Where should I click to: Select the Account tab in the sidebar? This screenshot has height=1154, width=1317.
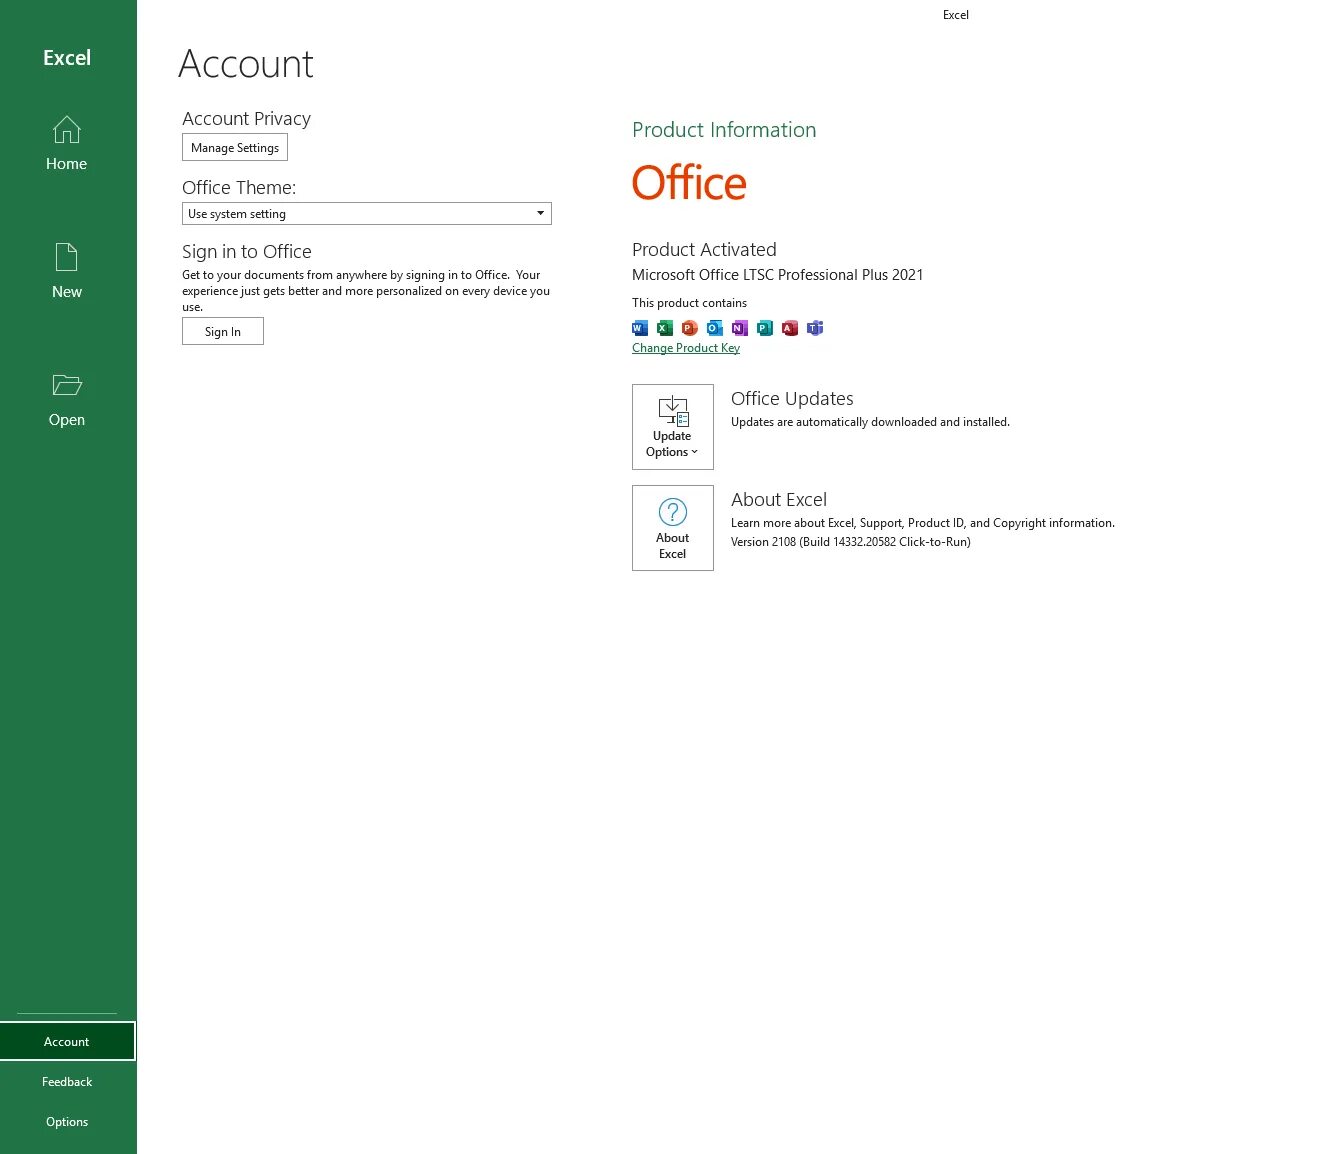67,1041
